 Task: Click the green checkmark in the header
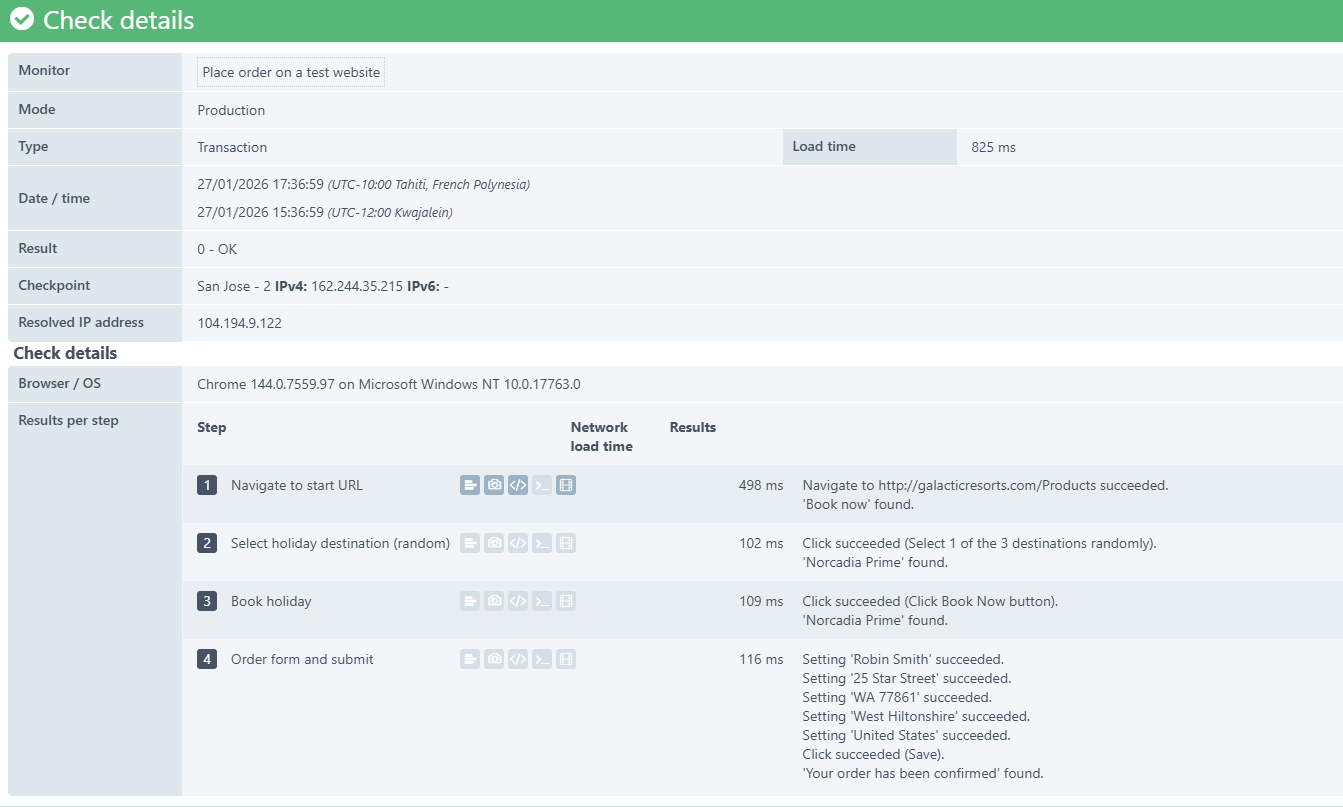(20, 19)
